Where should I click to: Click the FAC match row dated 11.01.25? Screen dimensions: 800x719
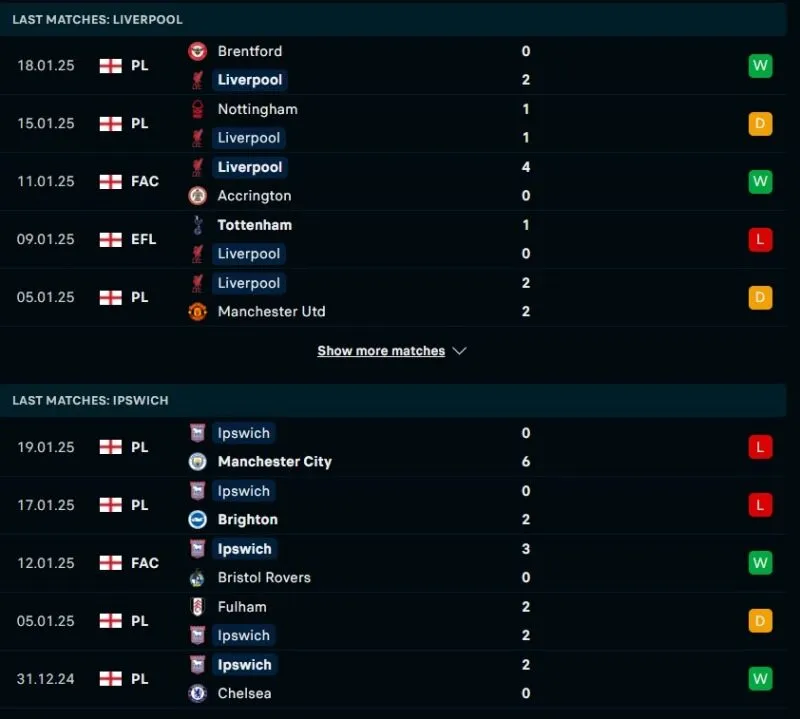tap(400, 181)
